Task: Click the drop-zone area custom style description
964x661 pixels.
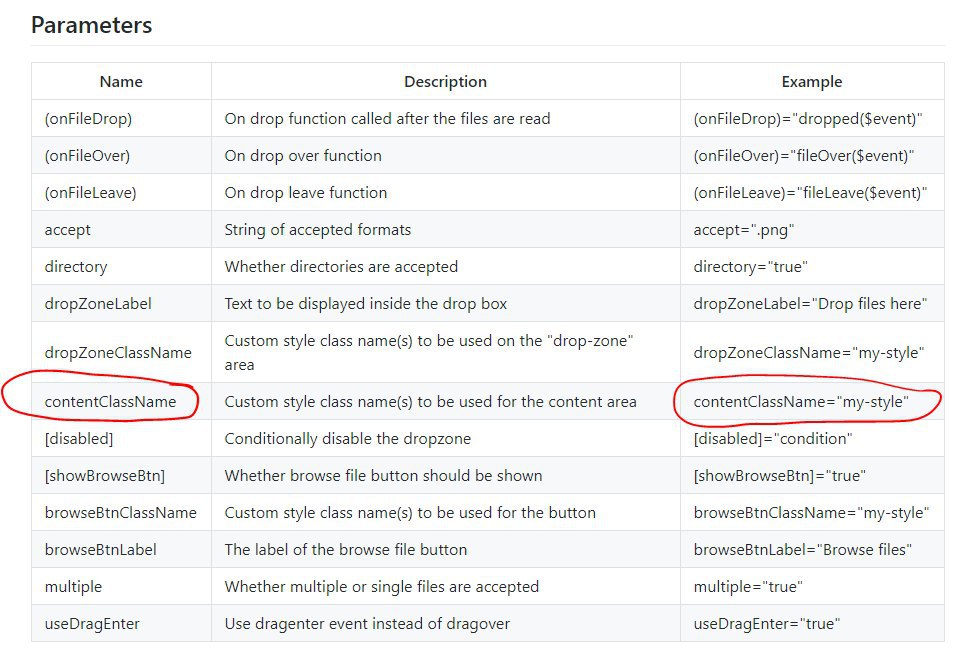Action: 429,353
